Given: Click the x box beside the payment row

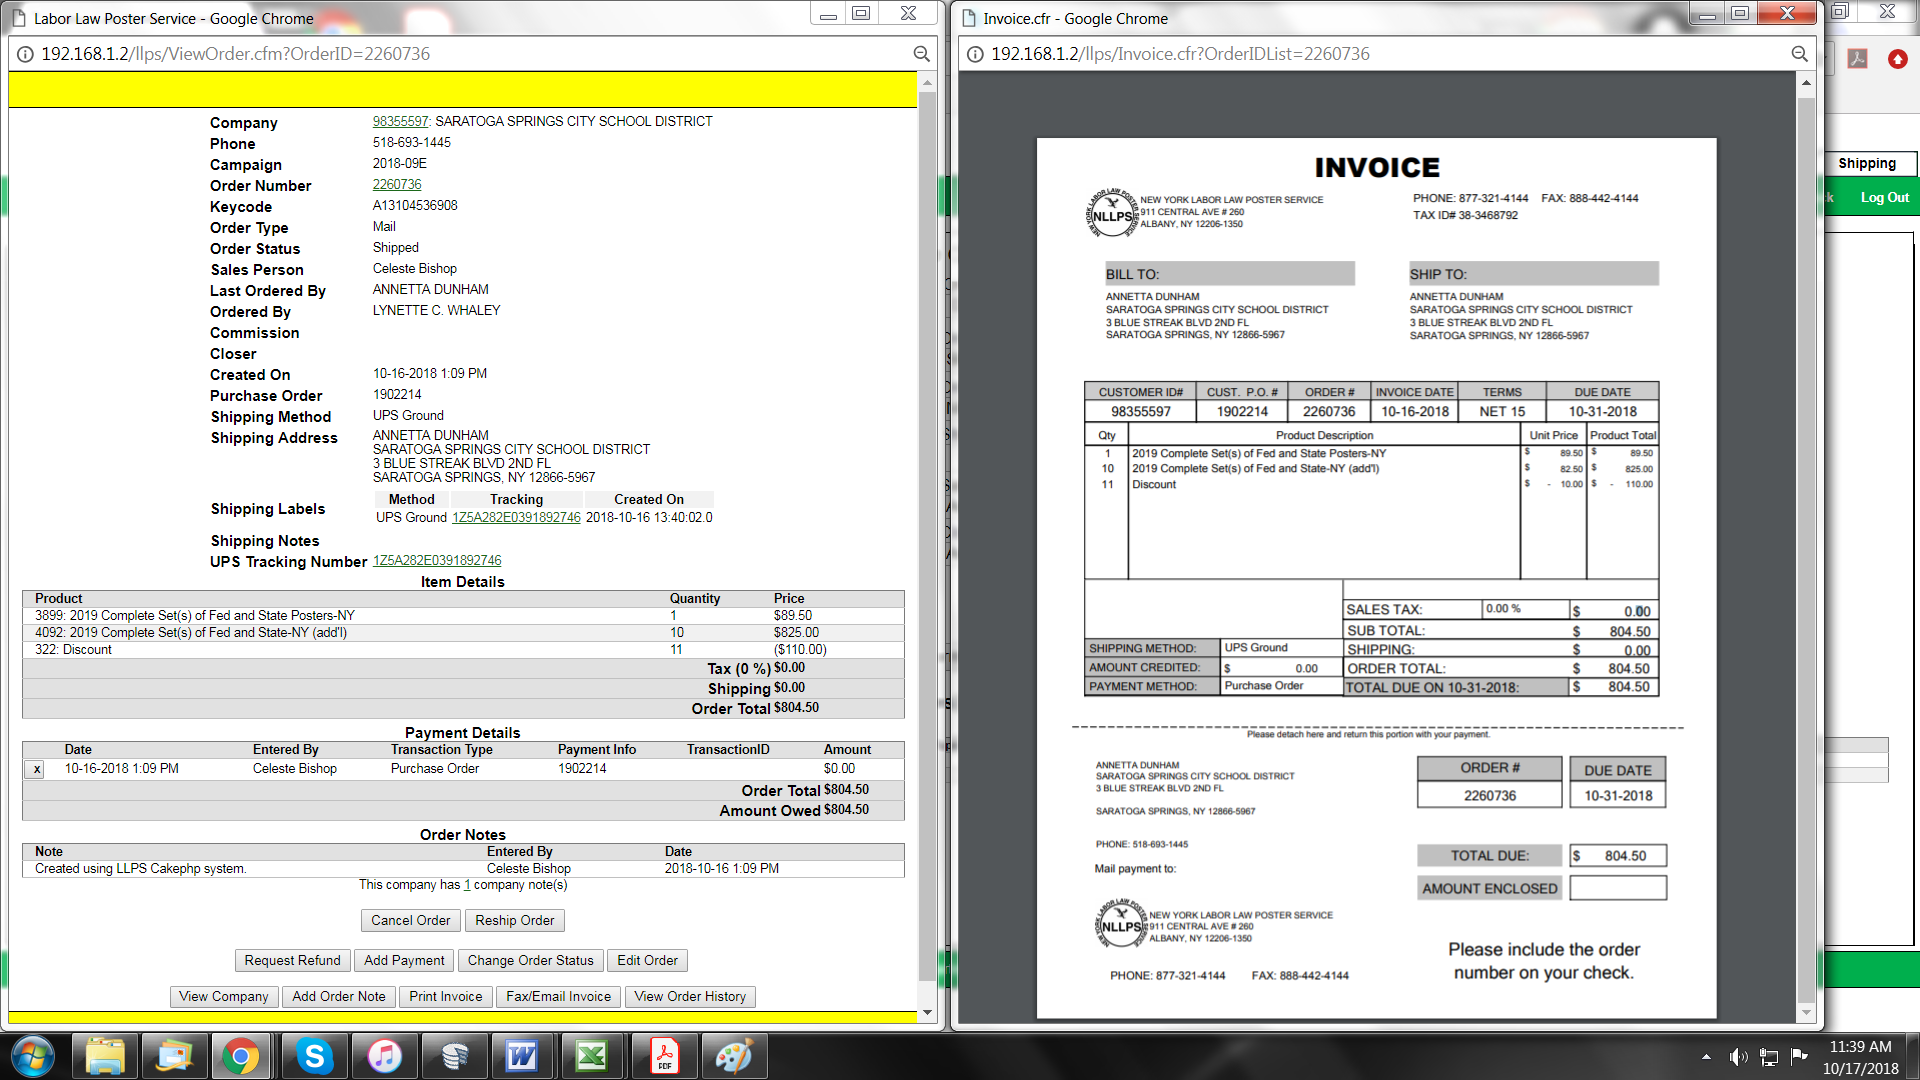Looking at the screenshot, I should coord(37,769).
